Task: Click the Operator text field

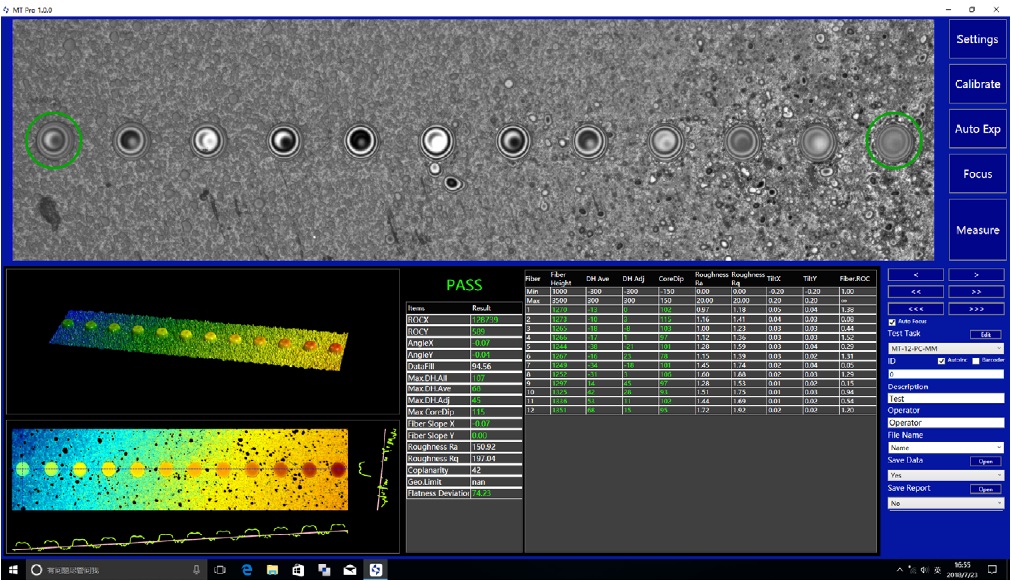Action: [945, 423]
